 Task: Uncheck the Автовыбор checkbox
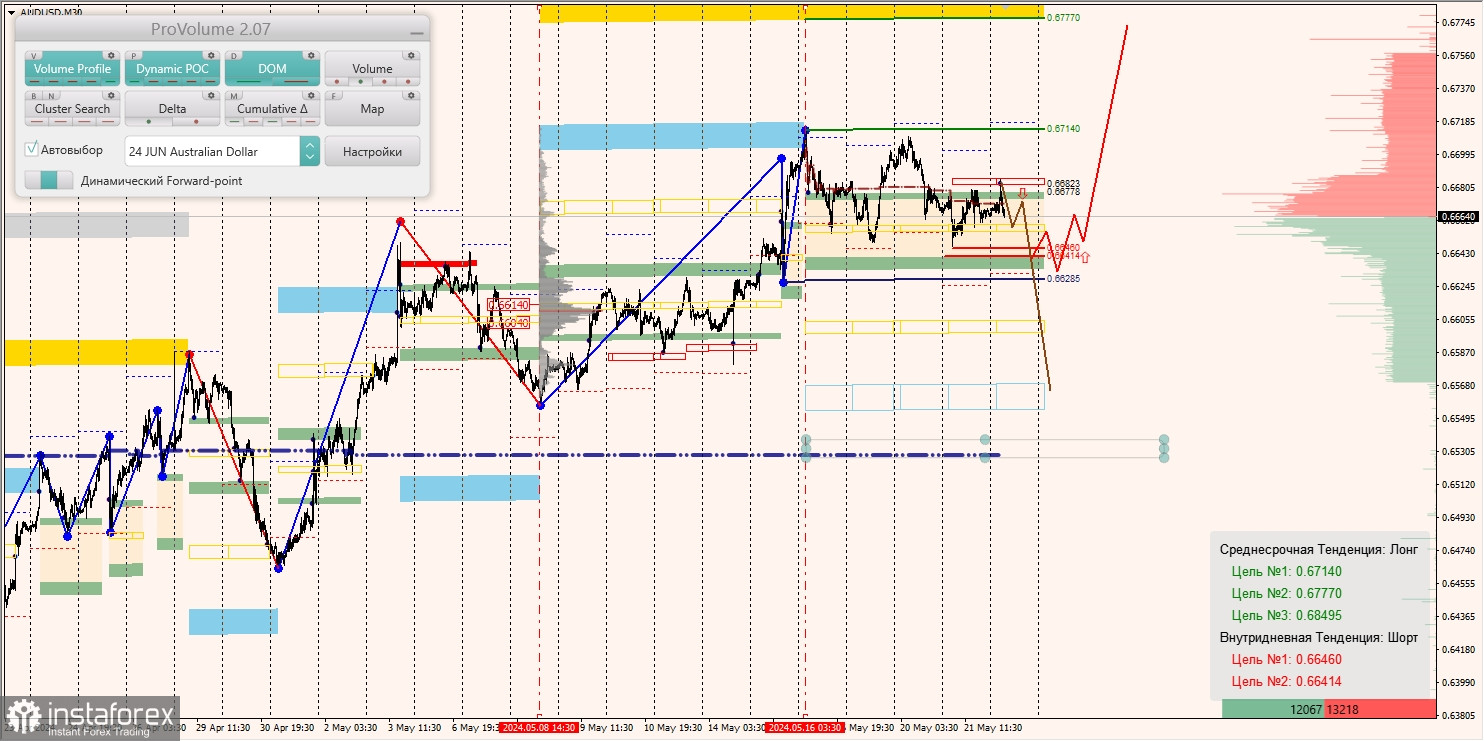(32, 149)
